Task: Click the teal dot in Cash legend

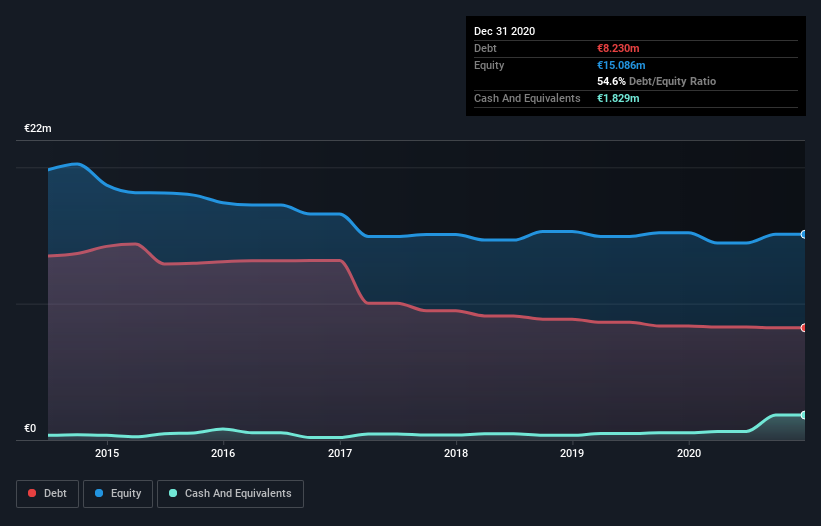Action: 173,493
